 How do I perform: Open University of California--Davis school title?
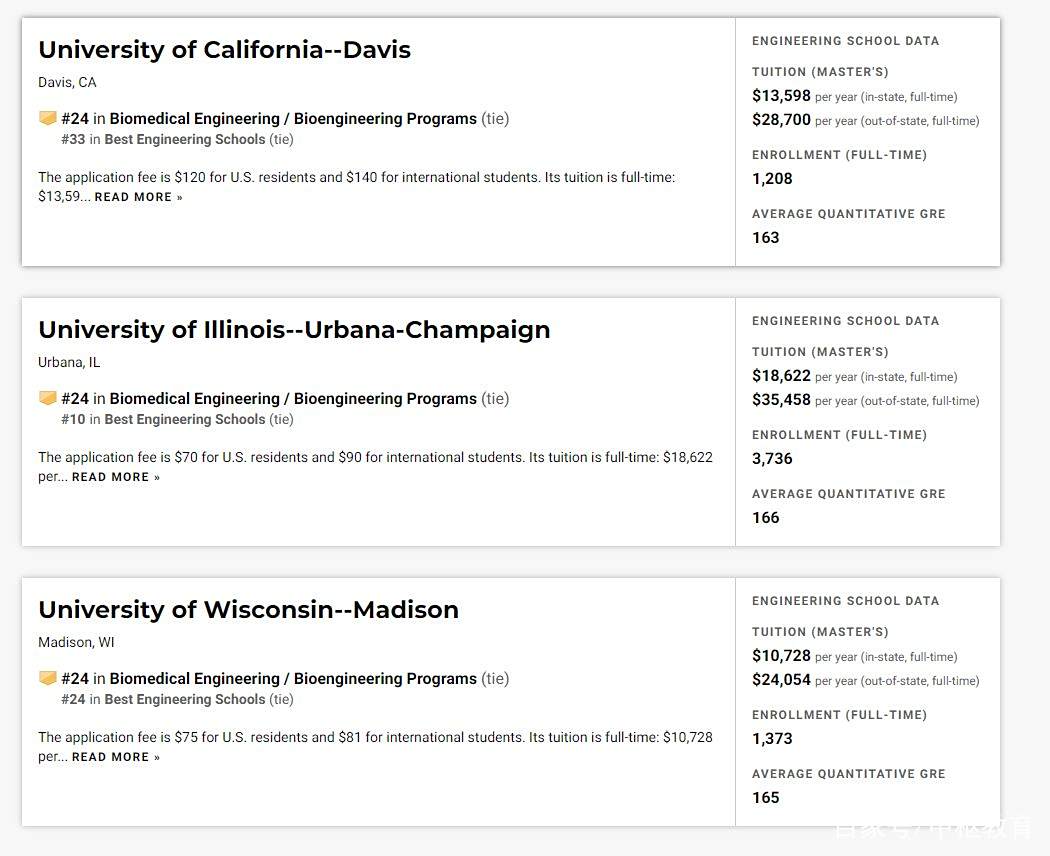[x=224, y=50]
